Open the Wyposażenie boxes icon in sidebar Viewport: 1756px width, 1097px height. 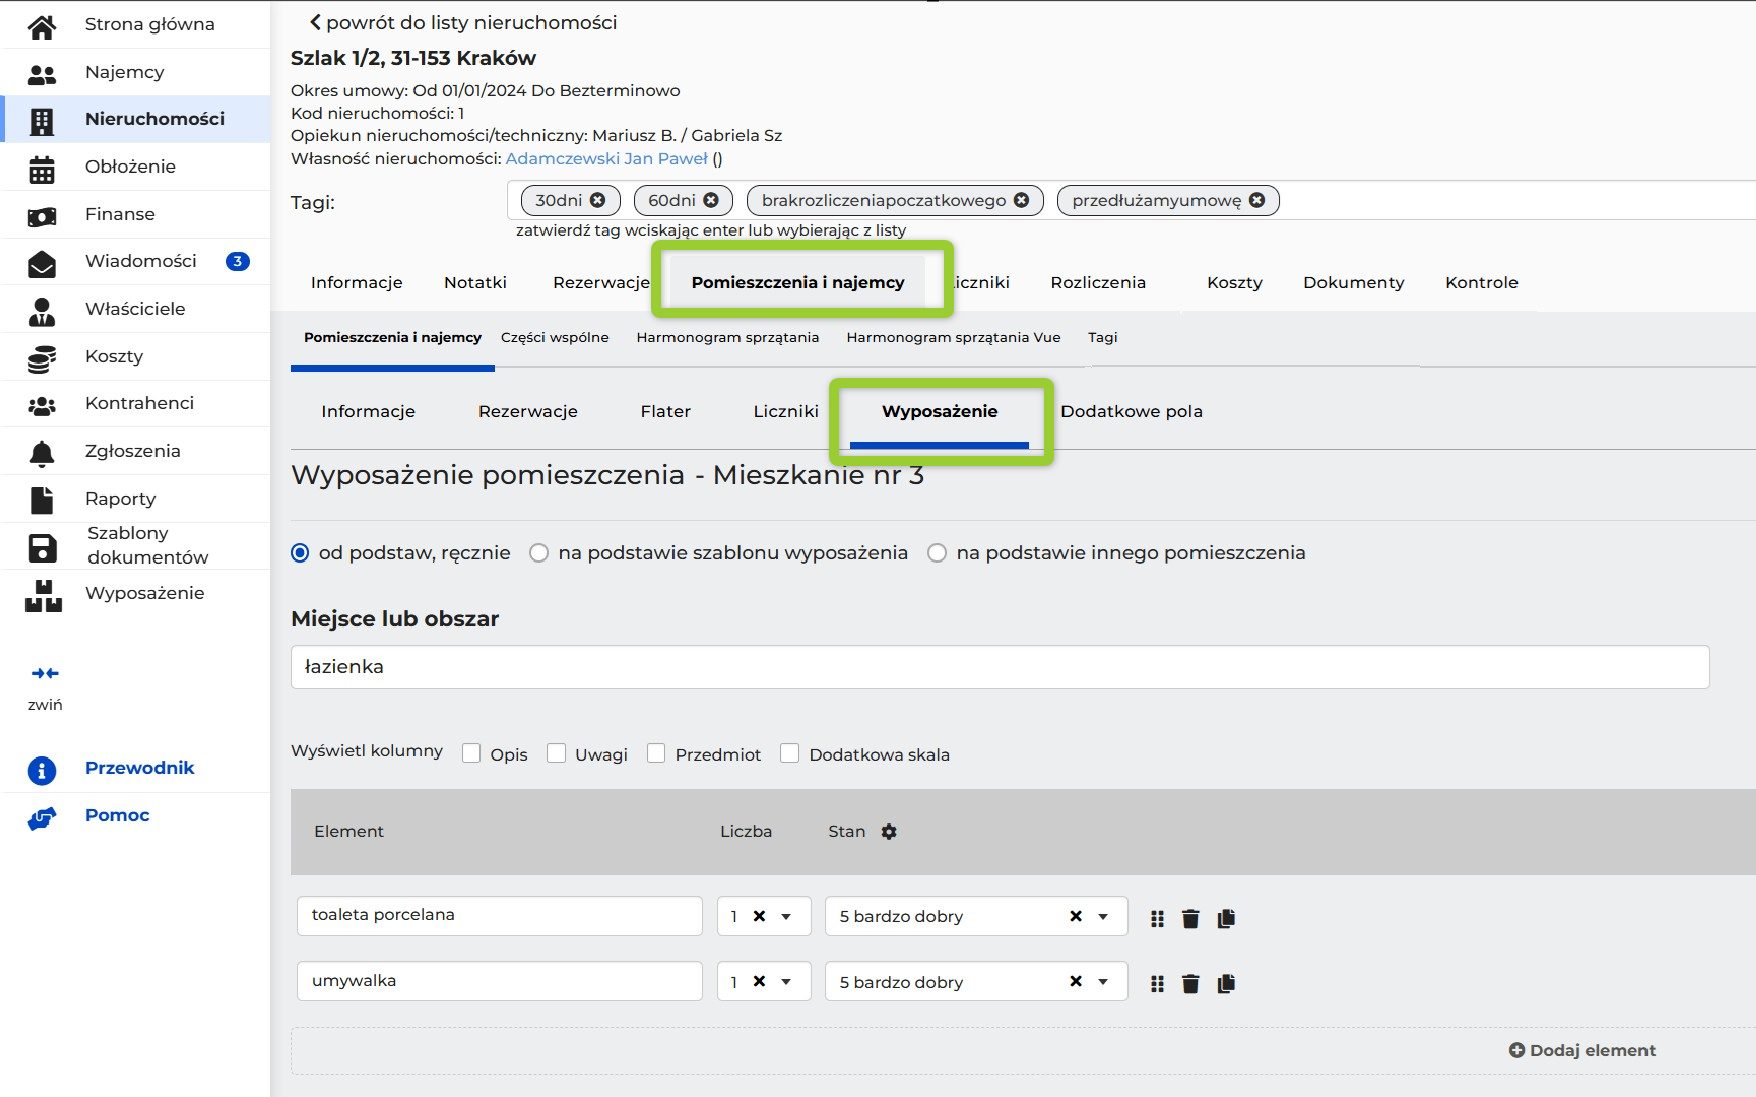point(43,596)
